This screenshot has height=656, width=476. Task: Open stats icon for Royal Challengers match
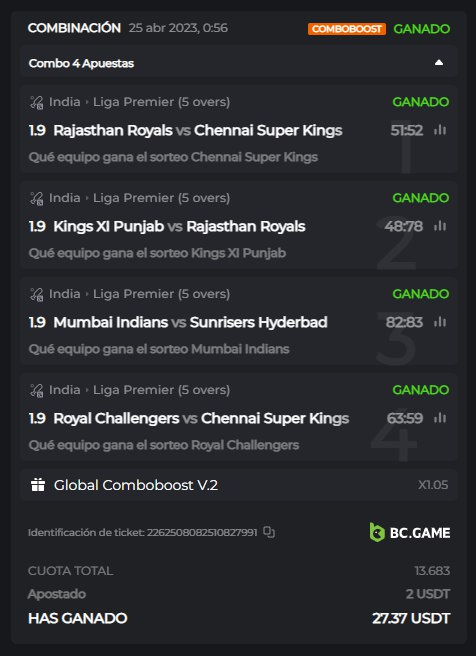click(x=440, y=418)
